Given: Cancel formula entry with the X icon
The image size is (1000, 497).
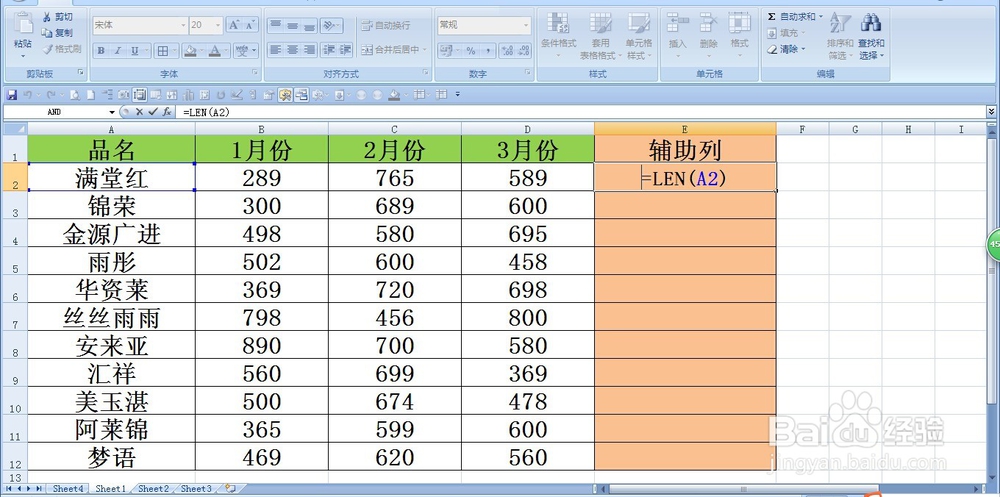Looking at the screenshot, I should [x=140, y=112].
